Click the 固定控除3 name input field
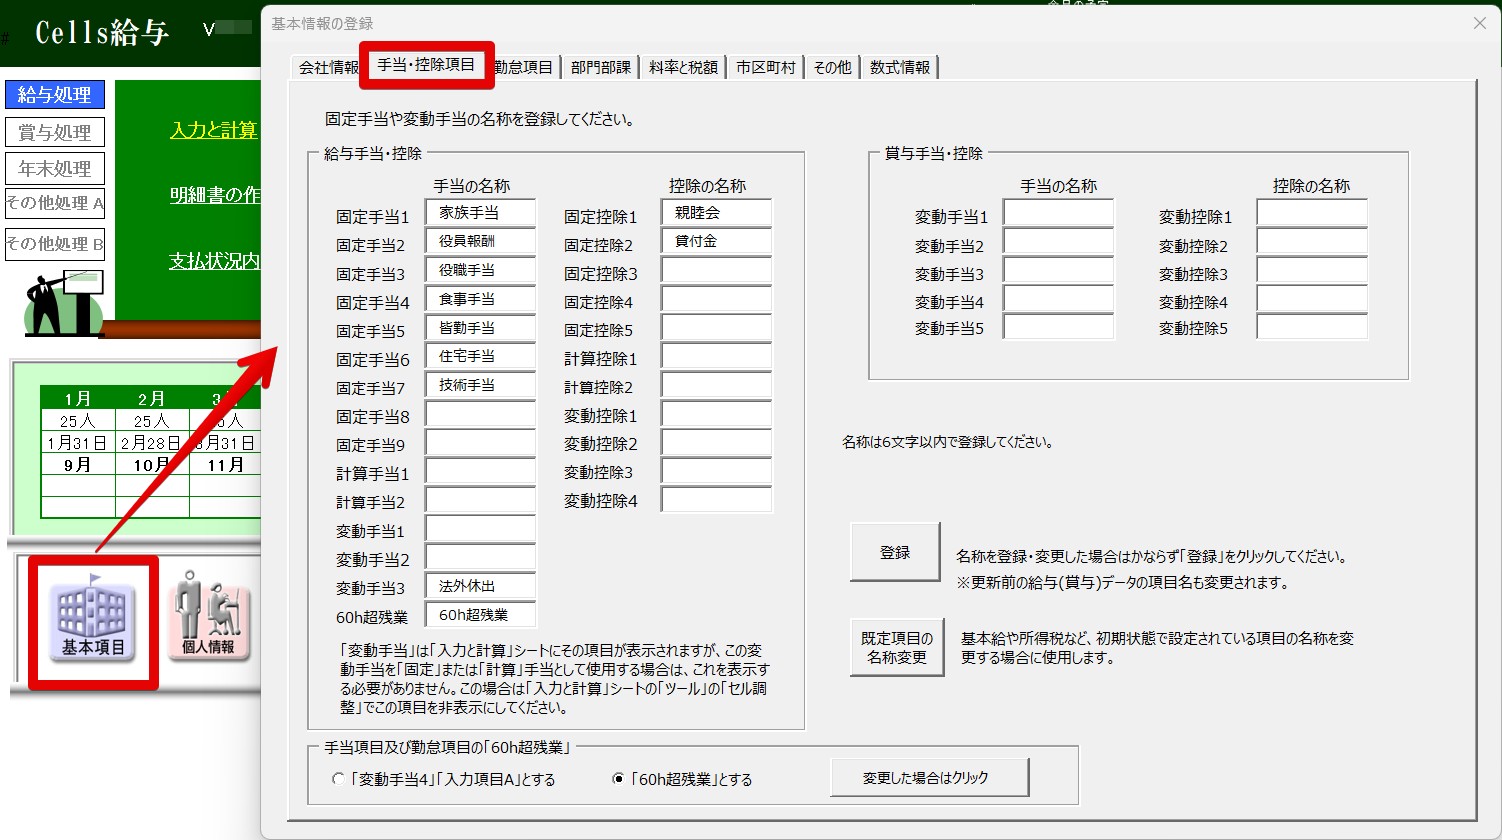Image resolution: width=1502 pixels, height=840 pixels. click(x=717, y=272)
